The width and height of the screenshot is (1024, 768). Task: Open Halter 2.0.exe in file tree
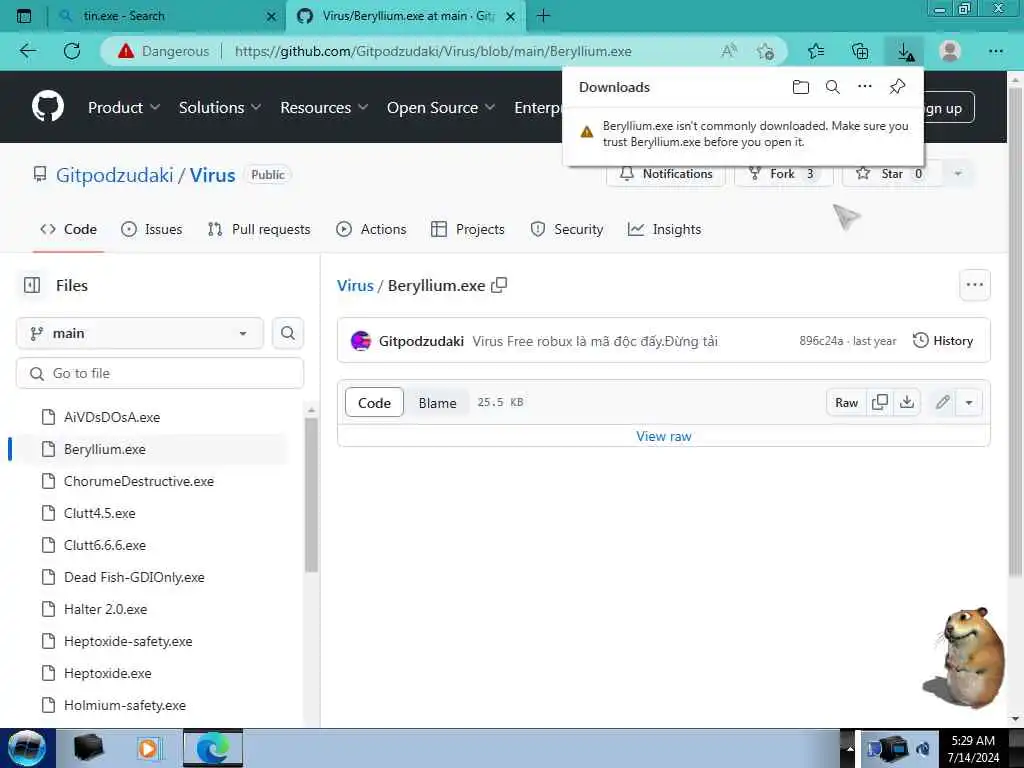point(105,609)
